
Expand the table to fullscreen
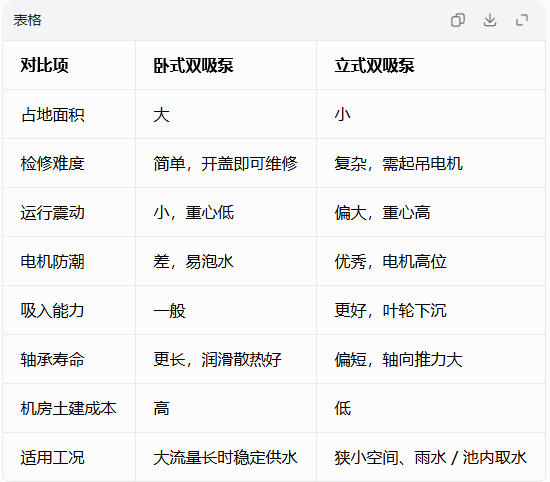coord(522,20)
